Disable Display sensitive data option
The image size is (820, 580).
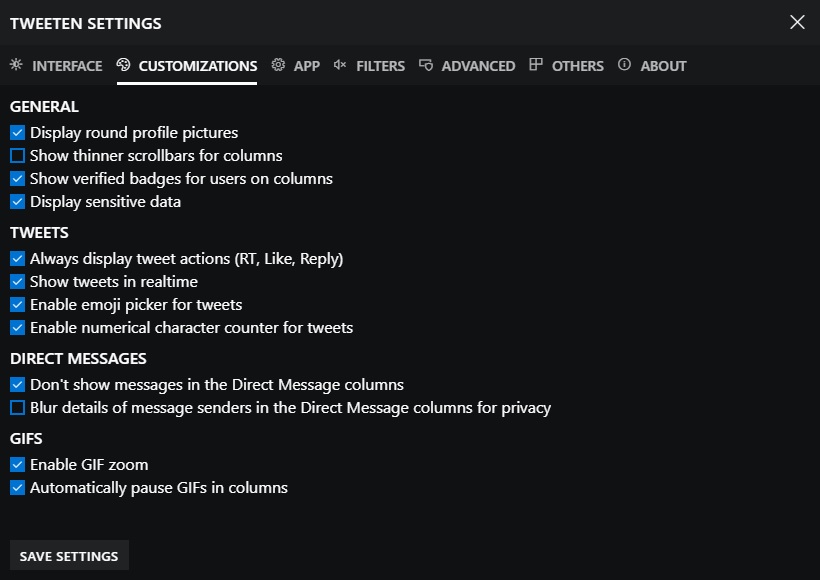pos(17,201)
